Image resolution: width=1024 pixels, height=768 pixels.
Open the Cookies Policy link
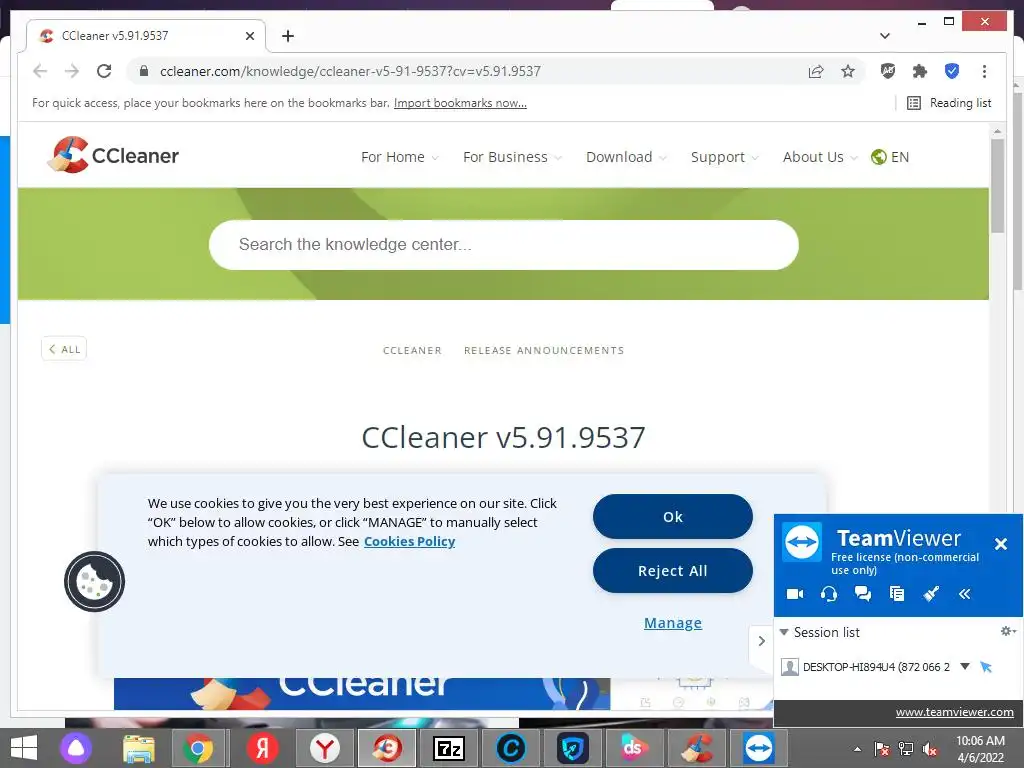[x=409, y=541]
